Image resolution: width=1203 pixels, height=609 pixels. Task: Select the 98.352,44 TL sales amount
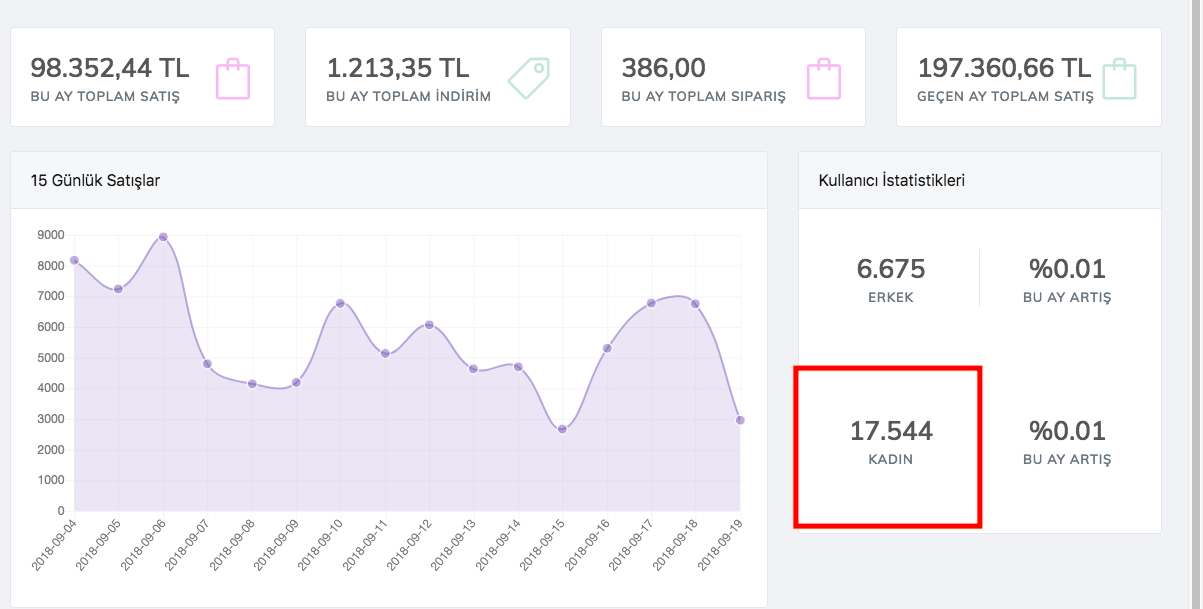click(x=109, y=68)
